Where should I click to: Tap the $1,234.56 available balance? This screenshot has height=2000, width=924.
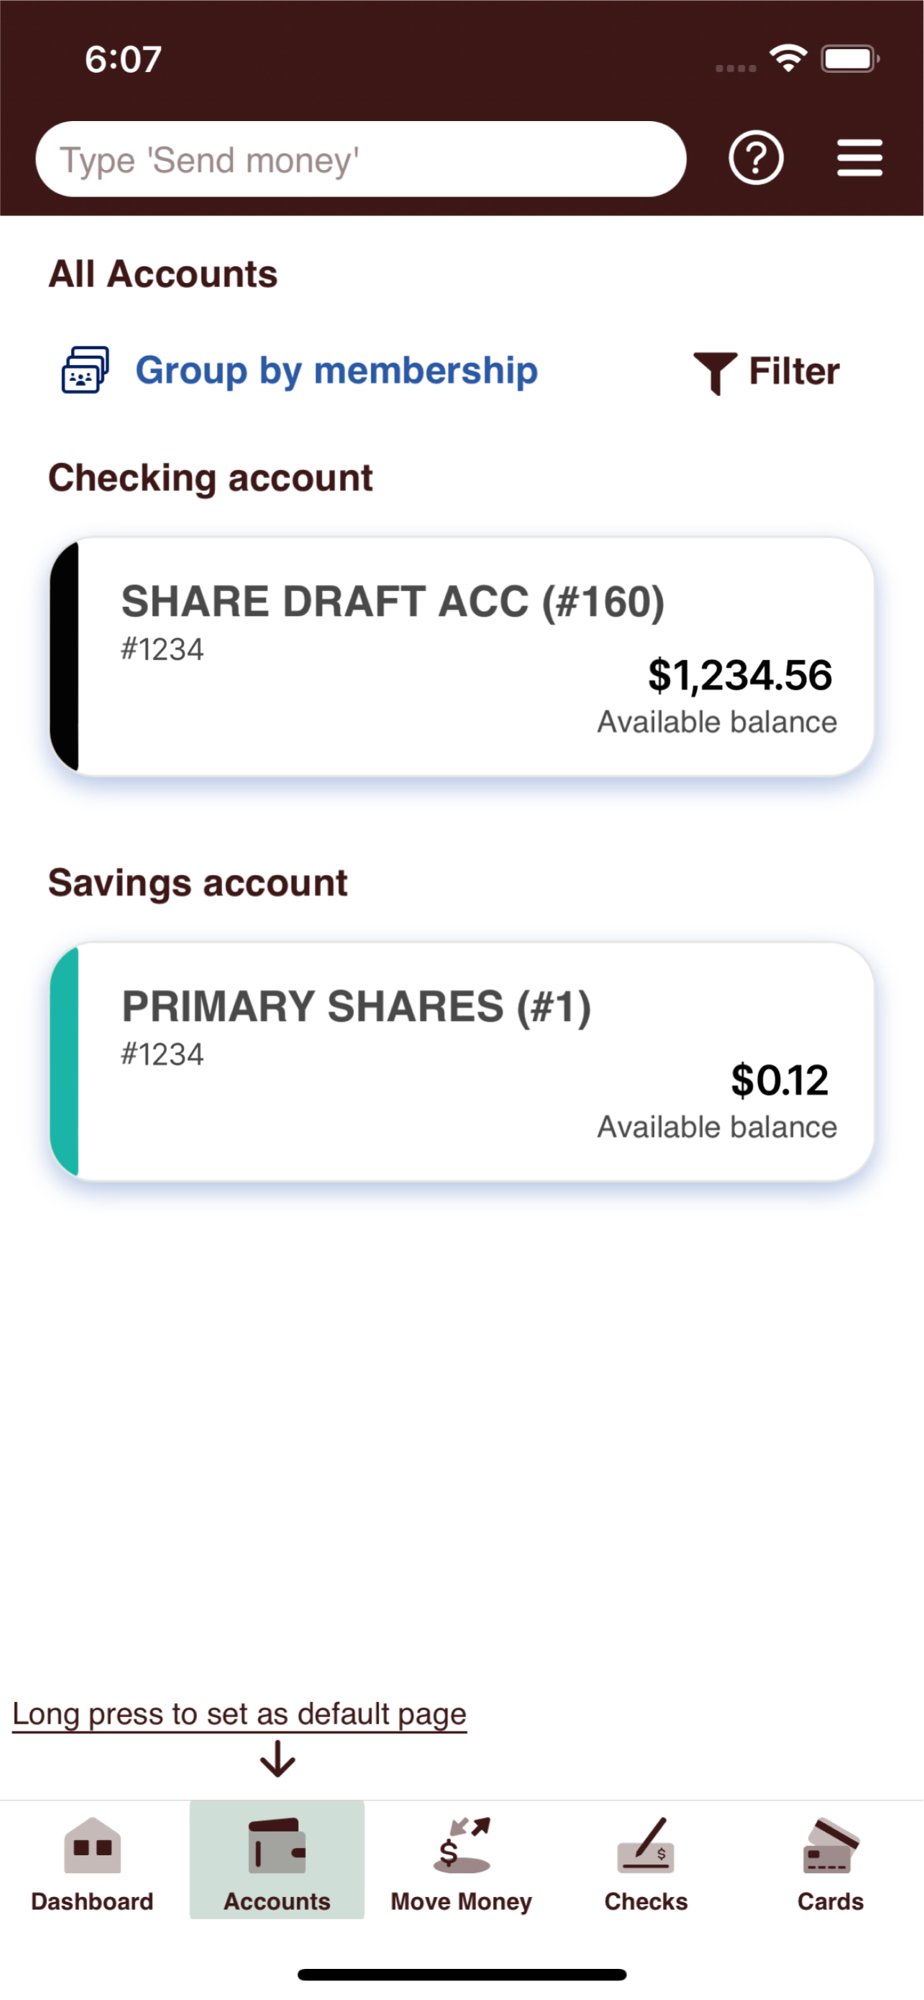pyautogui.click(x=739, y=676)
